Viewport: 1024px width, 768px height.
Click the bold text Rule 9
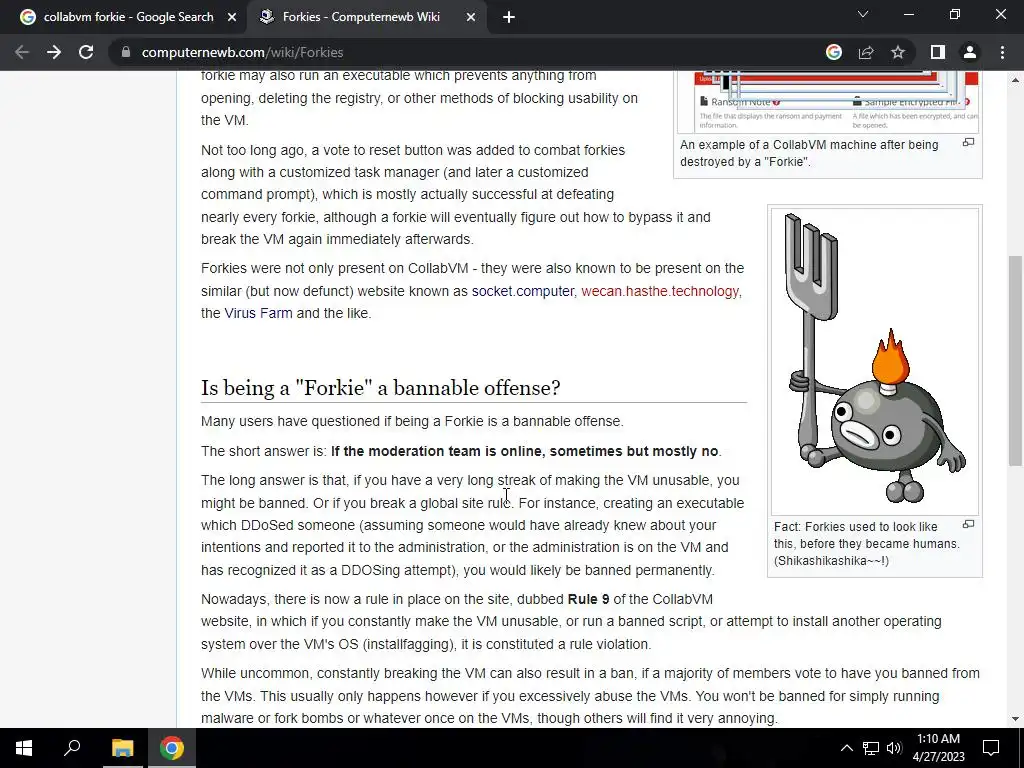click(588, 600)
